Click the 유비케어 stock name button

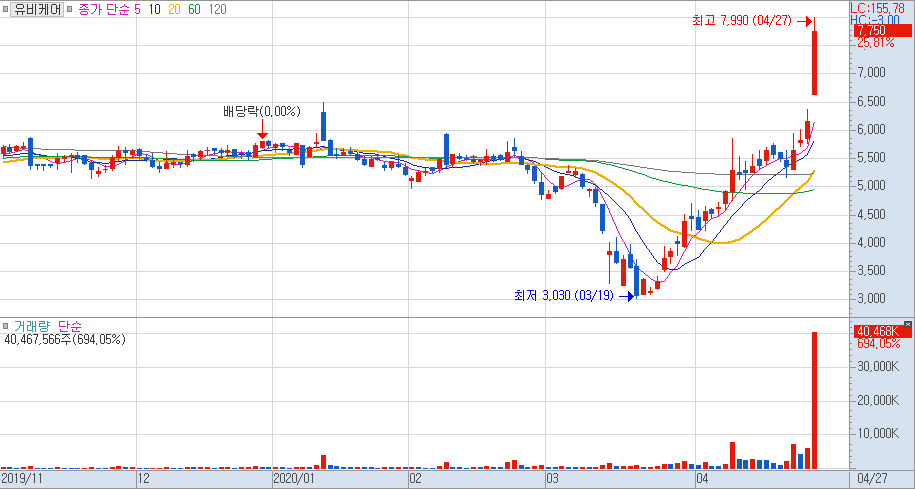coord(37,9)
